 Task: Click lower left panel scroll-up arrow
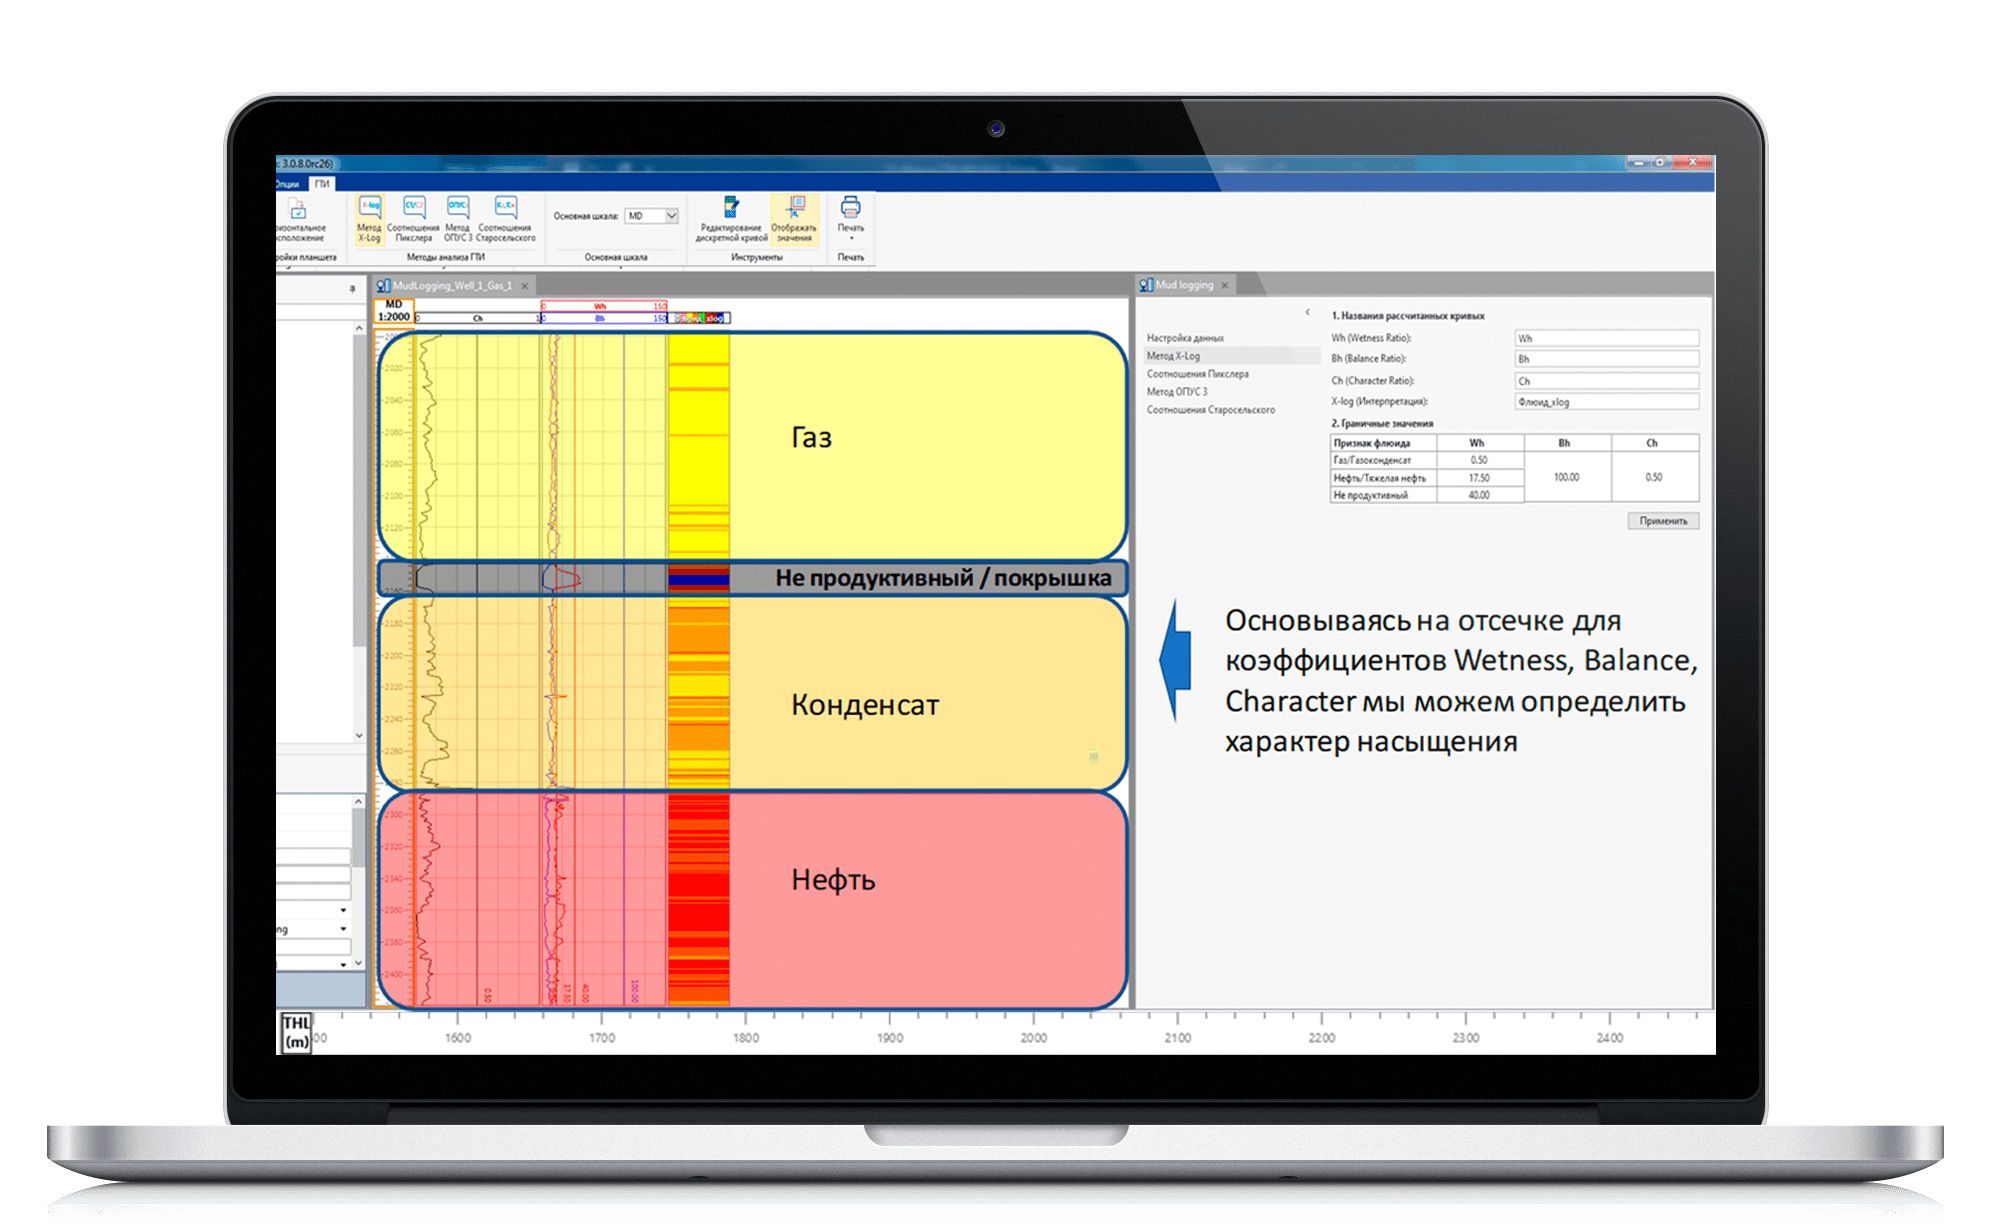coord(358,802)
